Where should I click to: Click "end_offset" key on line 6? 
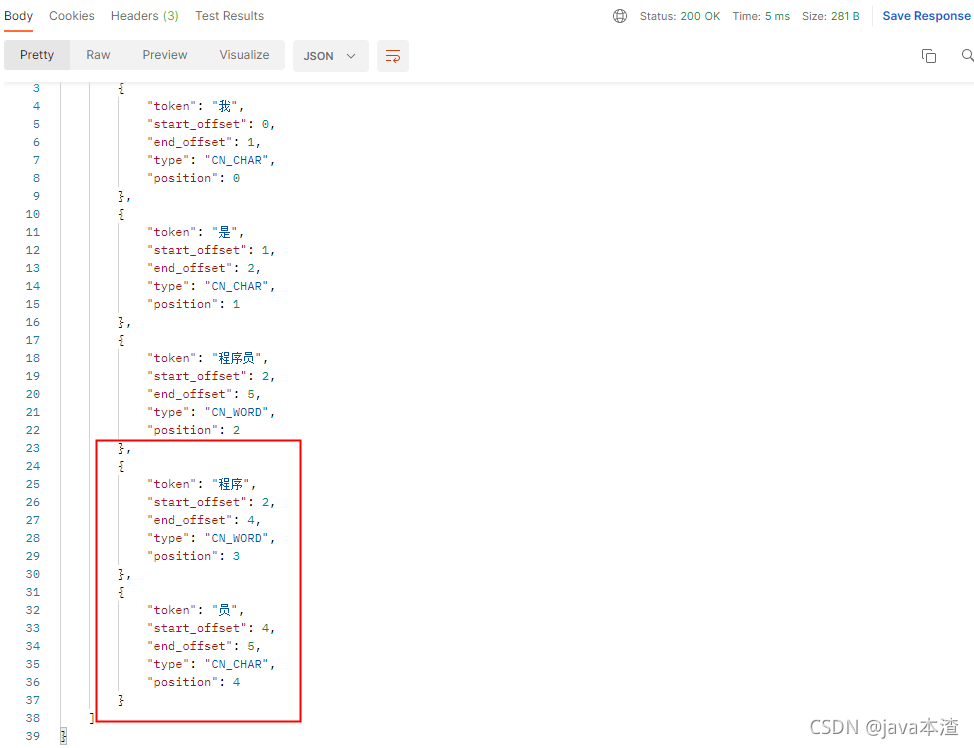[189, 142]
